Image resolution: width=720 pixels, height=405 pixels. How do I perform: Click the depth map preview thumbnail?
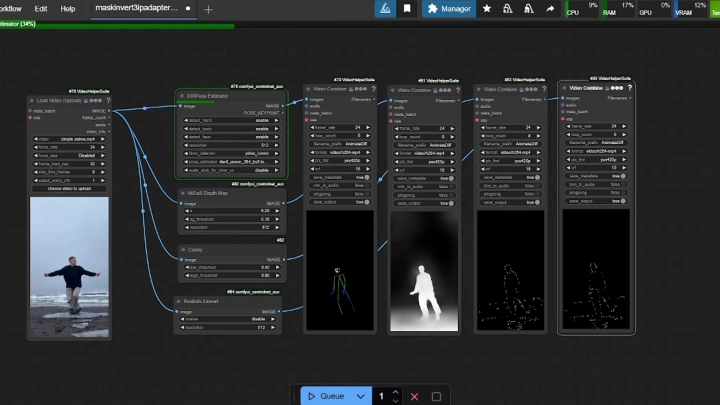(424, 271)
